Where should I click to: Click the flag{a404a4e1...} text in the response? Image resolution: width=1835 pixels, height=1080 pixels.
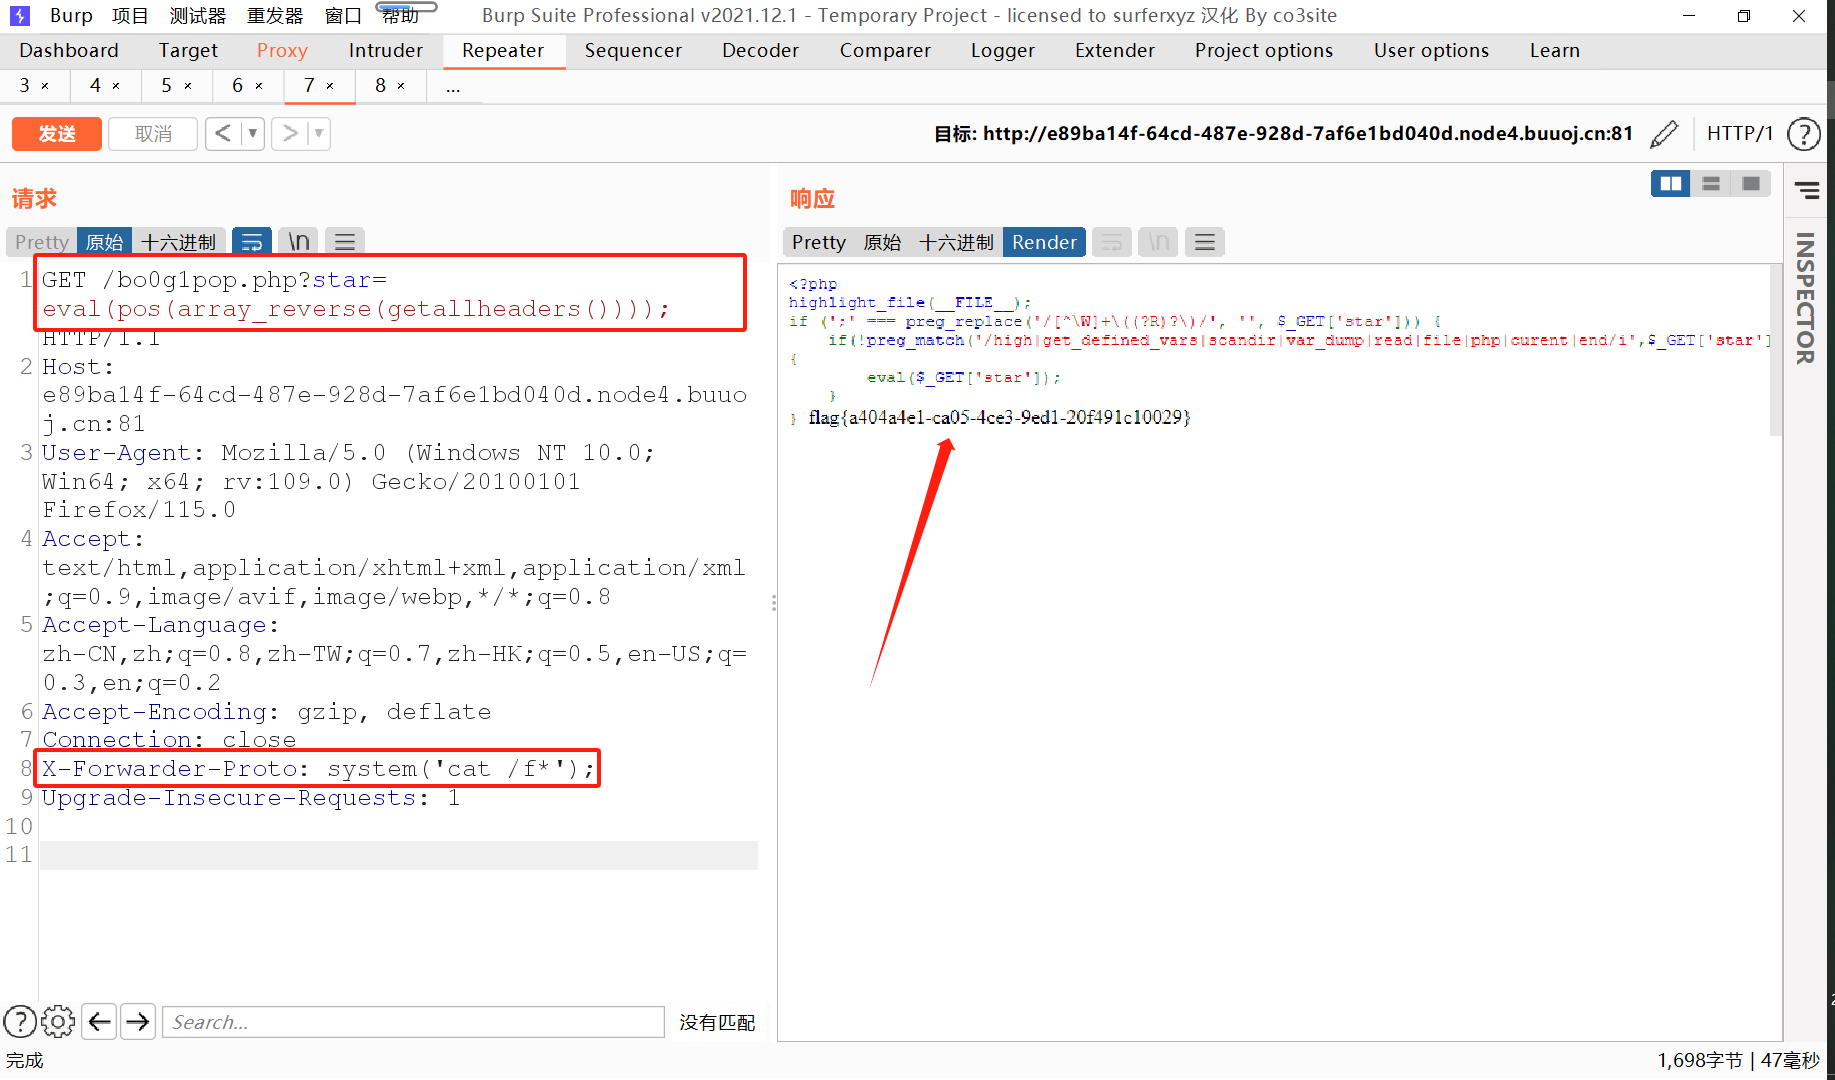pos(999,417)
